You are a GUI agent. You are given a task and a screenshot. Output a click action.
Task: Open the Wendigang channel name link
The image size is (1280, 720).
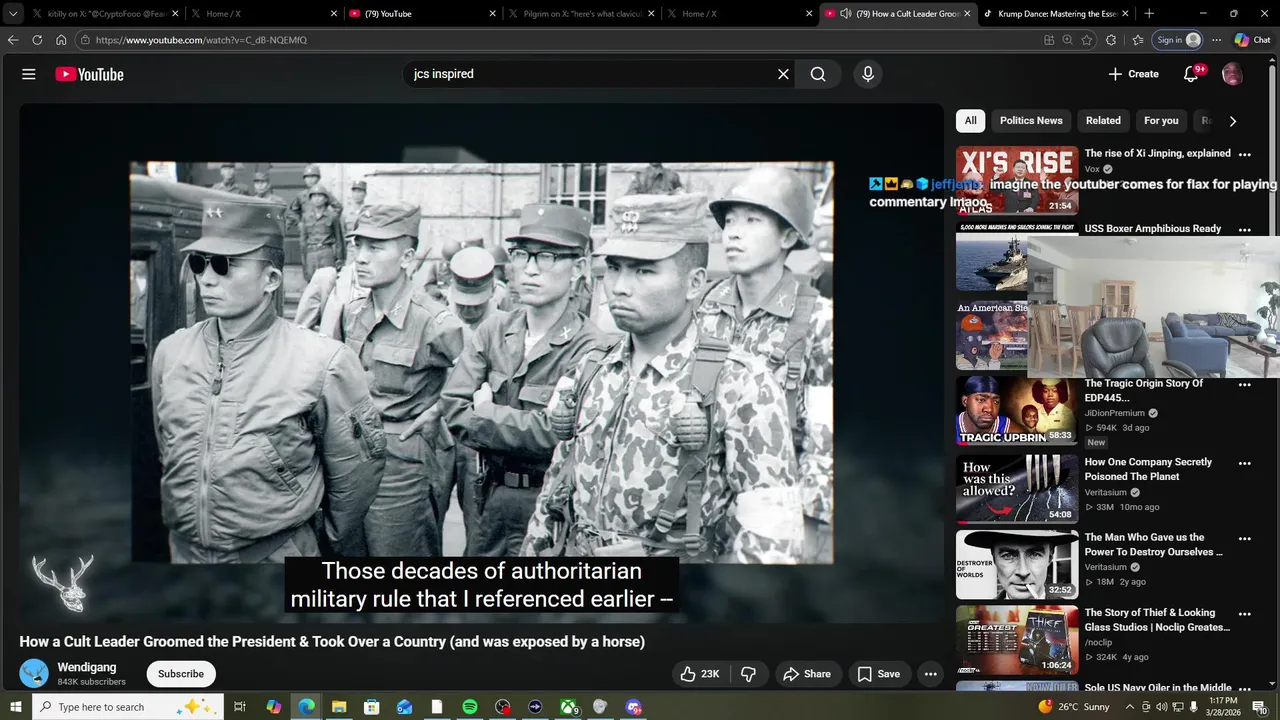coord(87,667)
